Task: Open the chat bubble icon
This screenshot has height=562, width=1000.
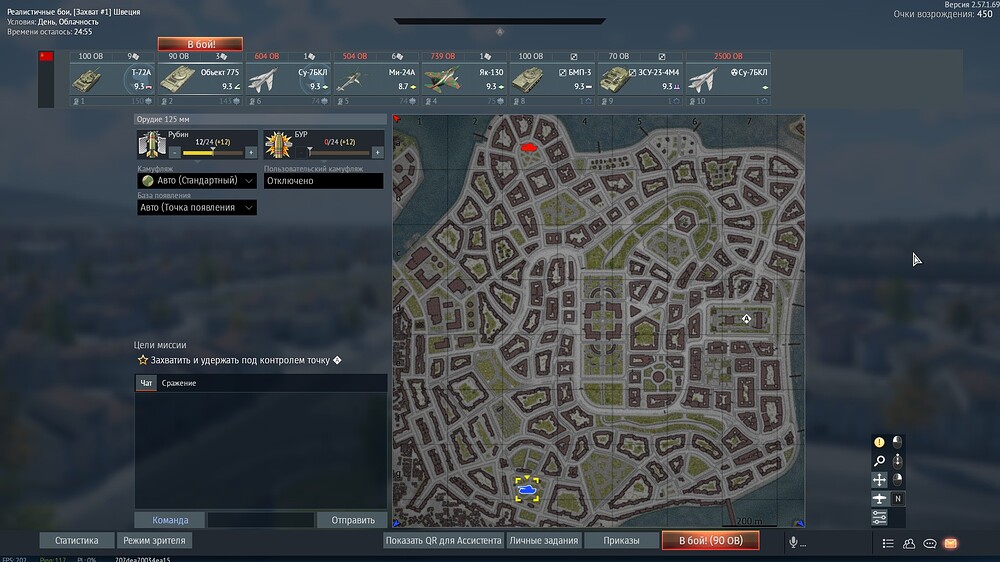Action: pyautogui.click(x=930, y=544)
